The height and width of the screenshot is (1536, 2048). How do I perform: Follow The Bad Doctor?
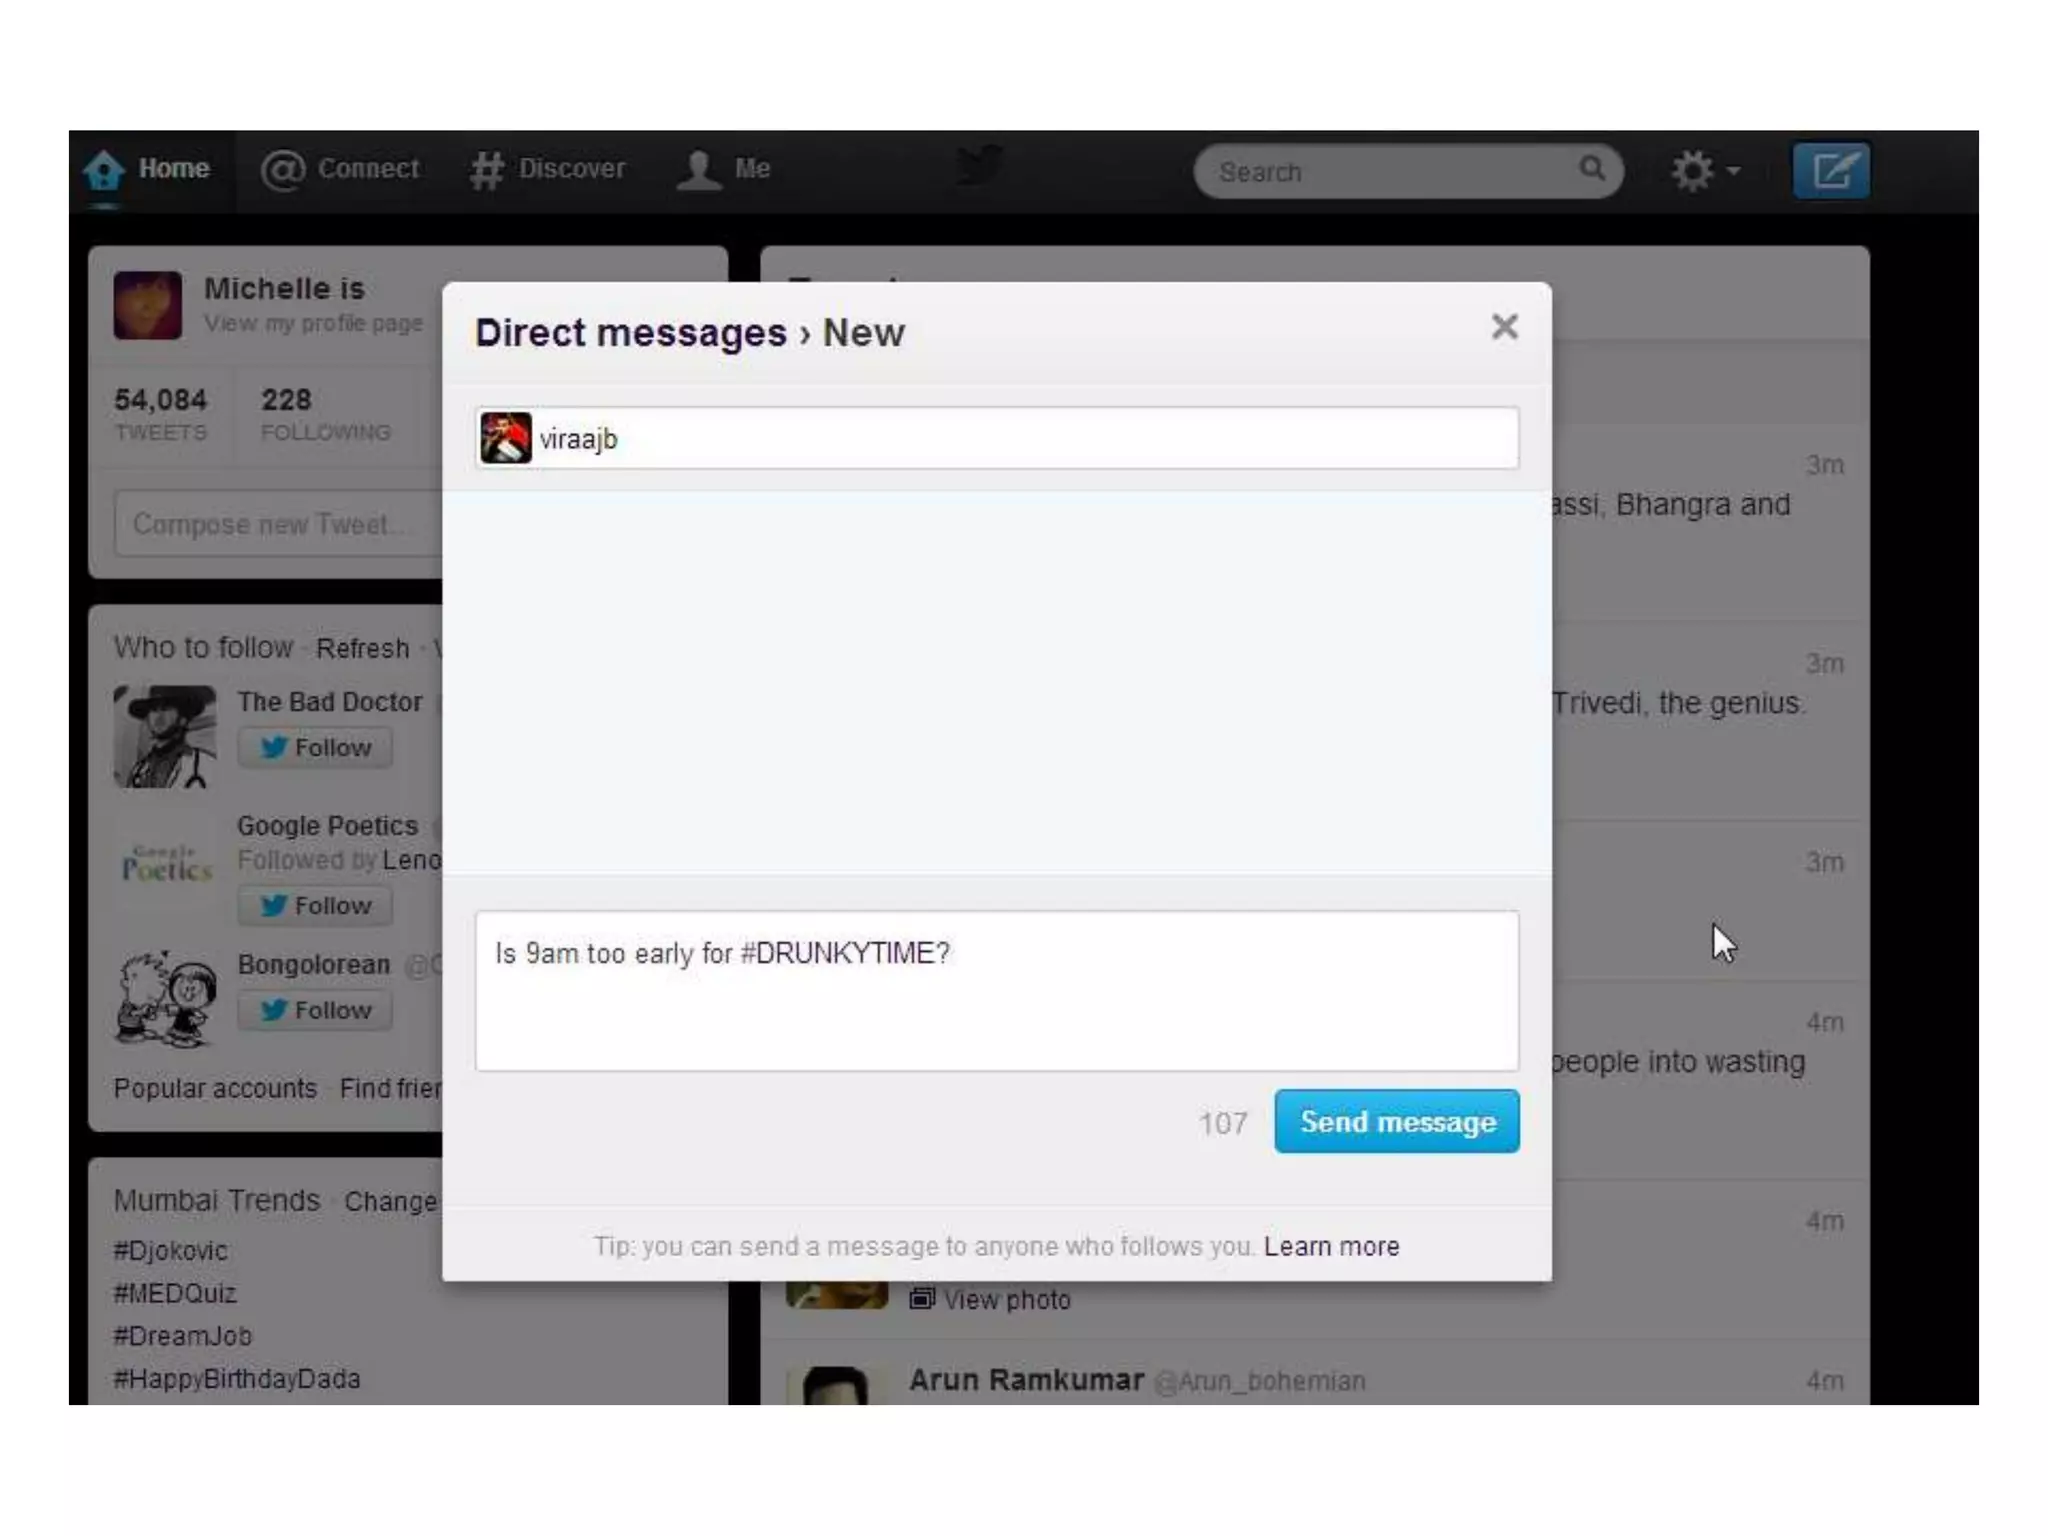315,748
